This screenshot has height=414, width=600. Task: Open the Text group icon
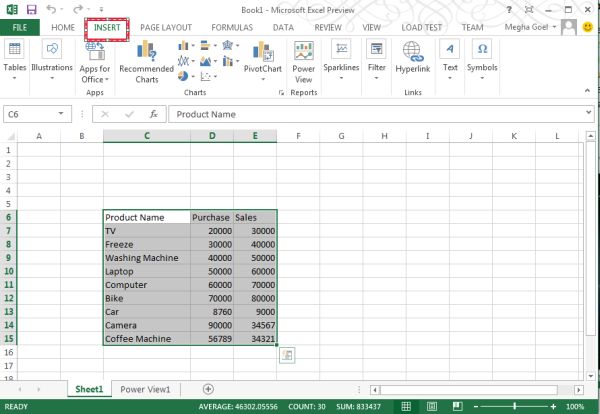(450, 49)
